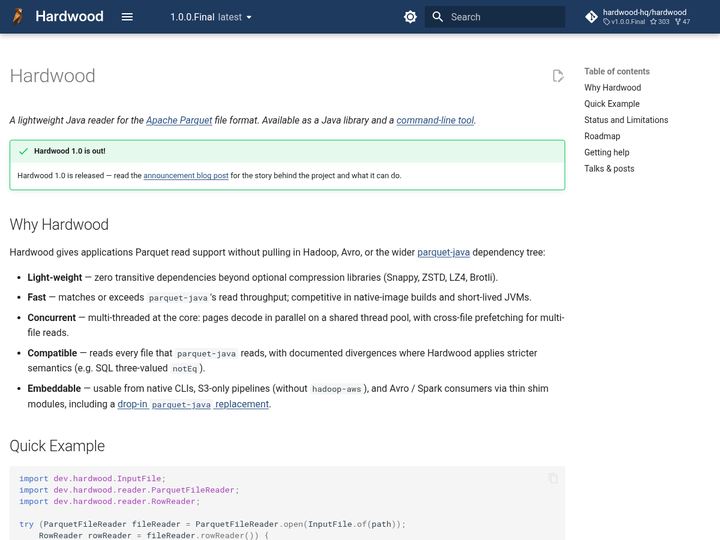720x540 pixels.
Task: Open the drop-in parquet-java replacement link
Action: (193, 404)
